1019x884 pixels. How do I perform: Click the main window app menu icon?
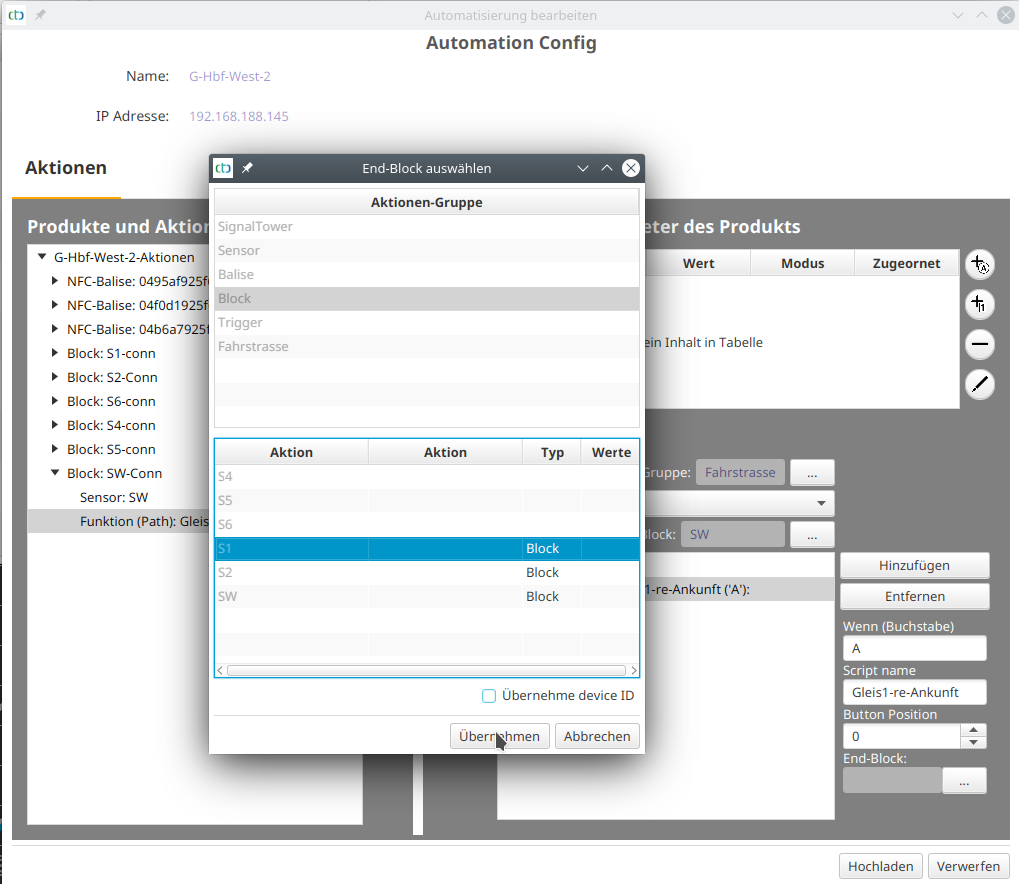click(16, 15)
